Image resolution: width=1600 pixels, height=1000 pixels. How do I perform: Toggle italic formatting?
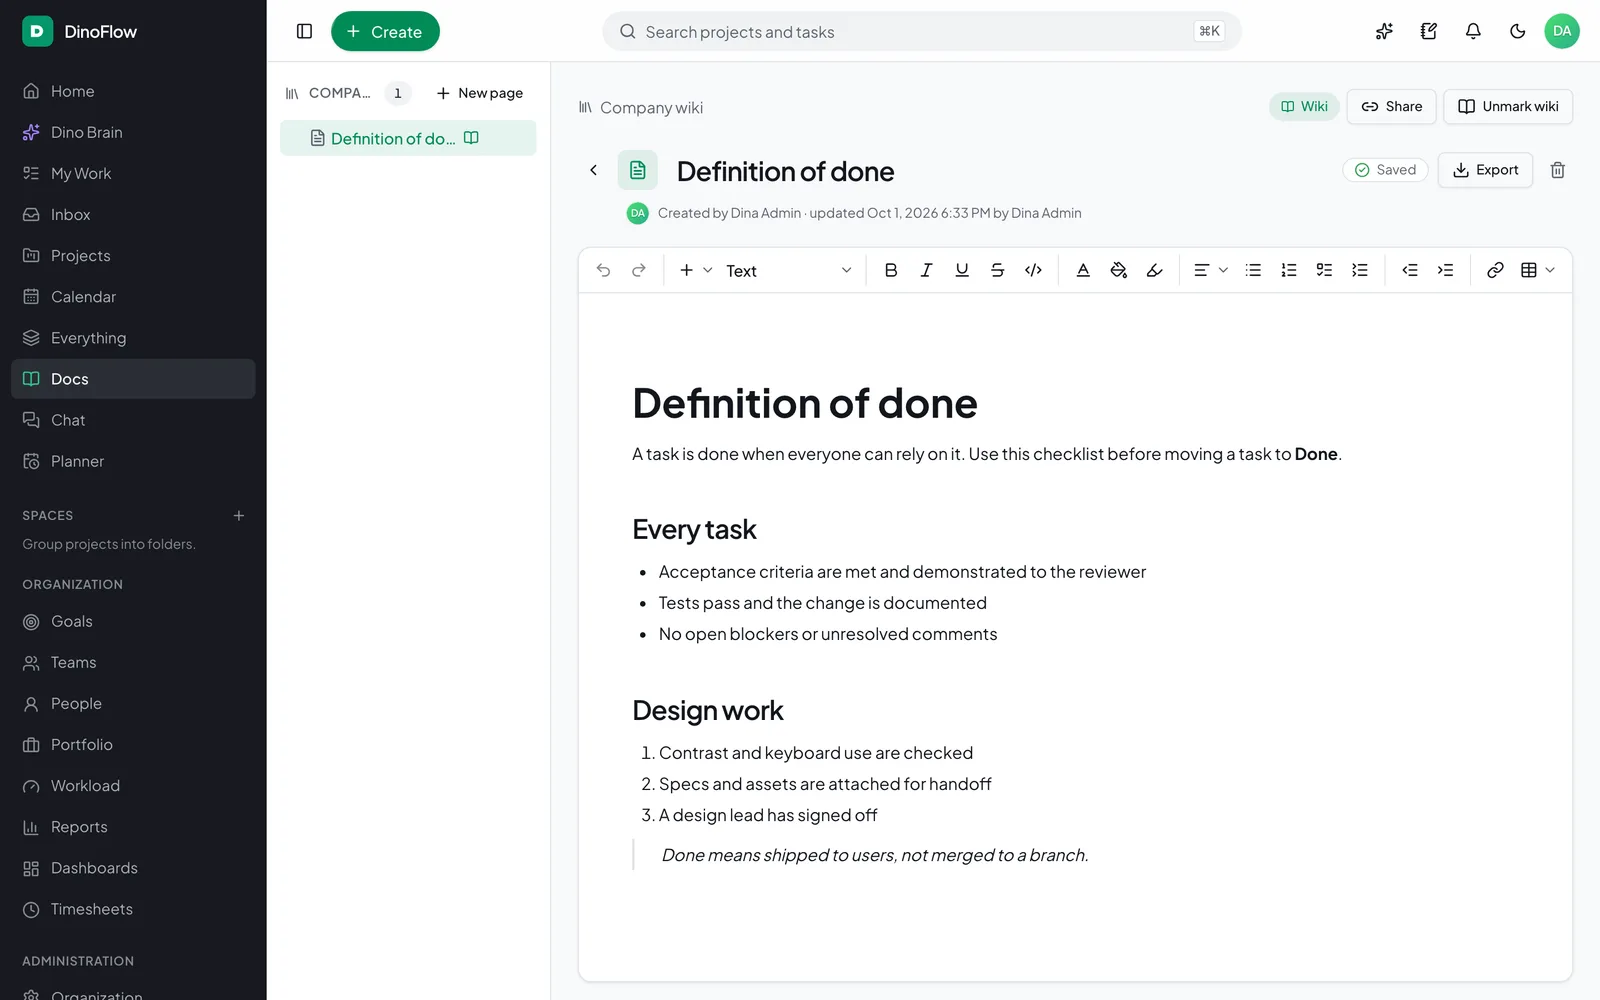927,270
